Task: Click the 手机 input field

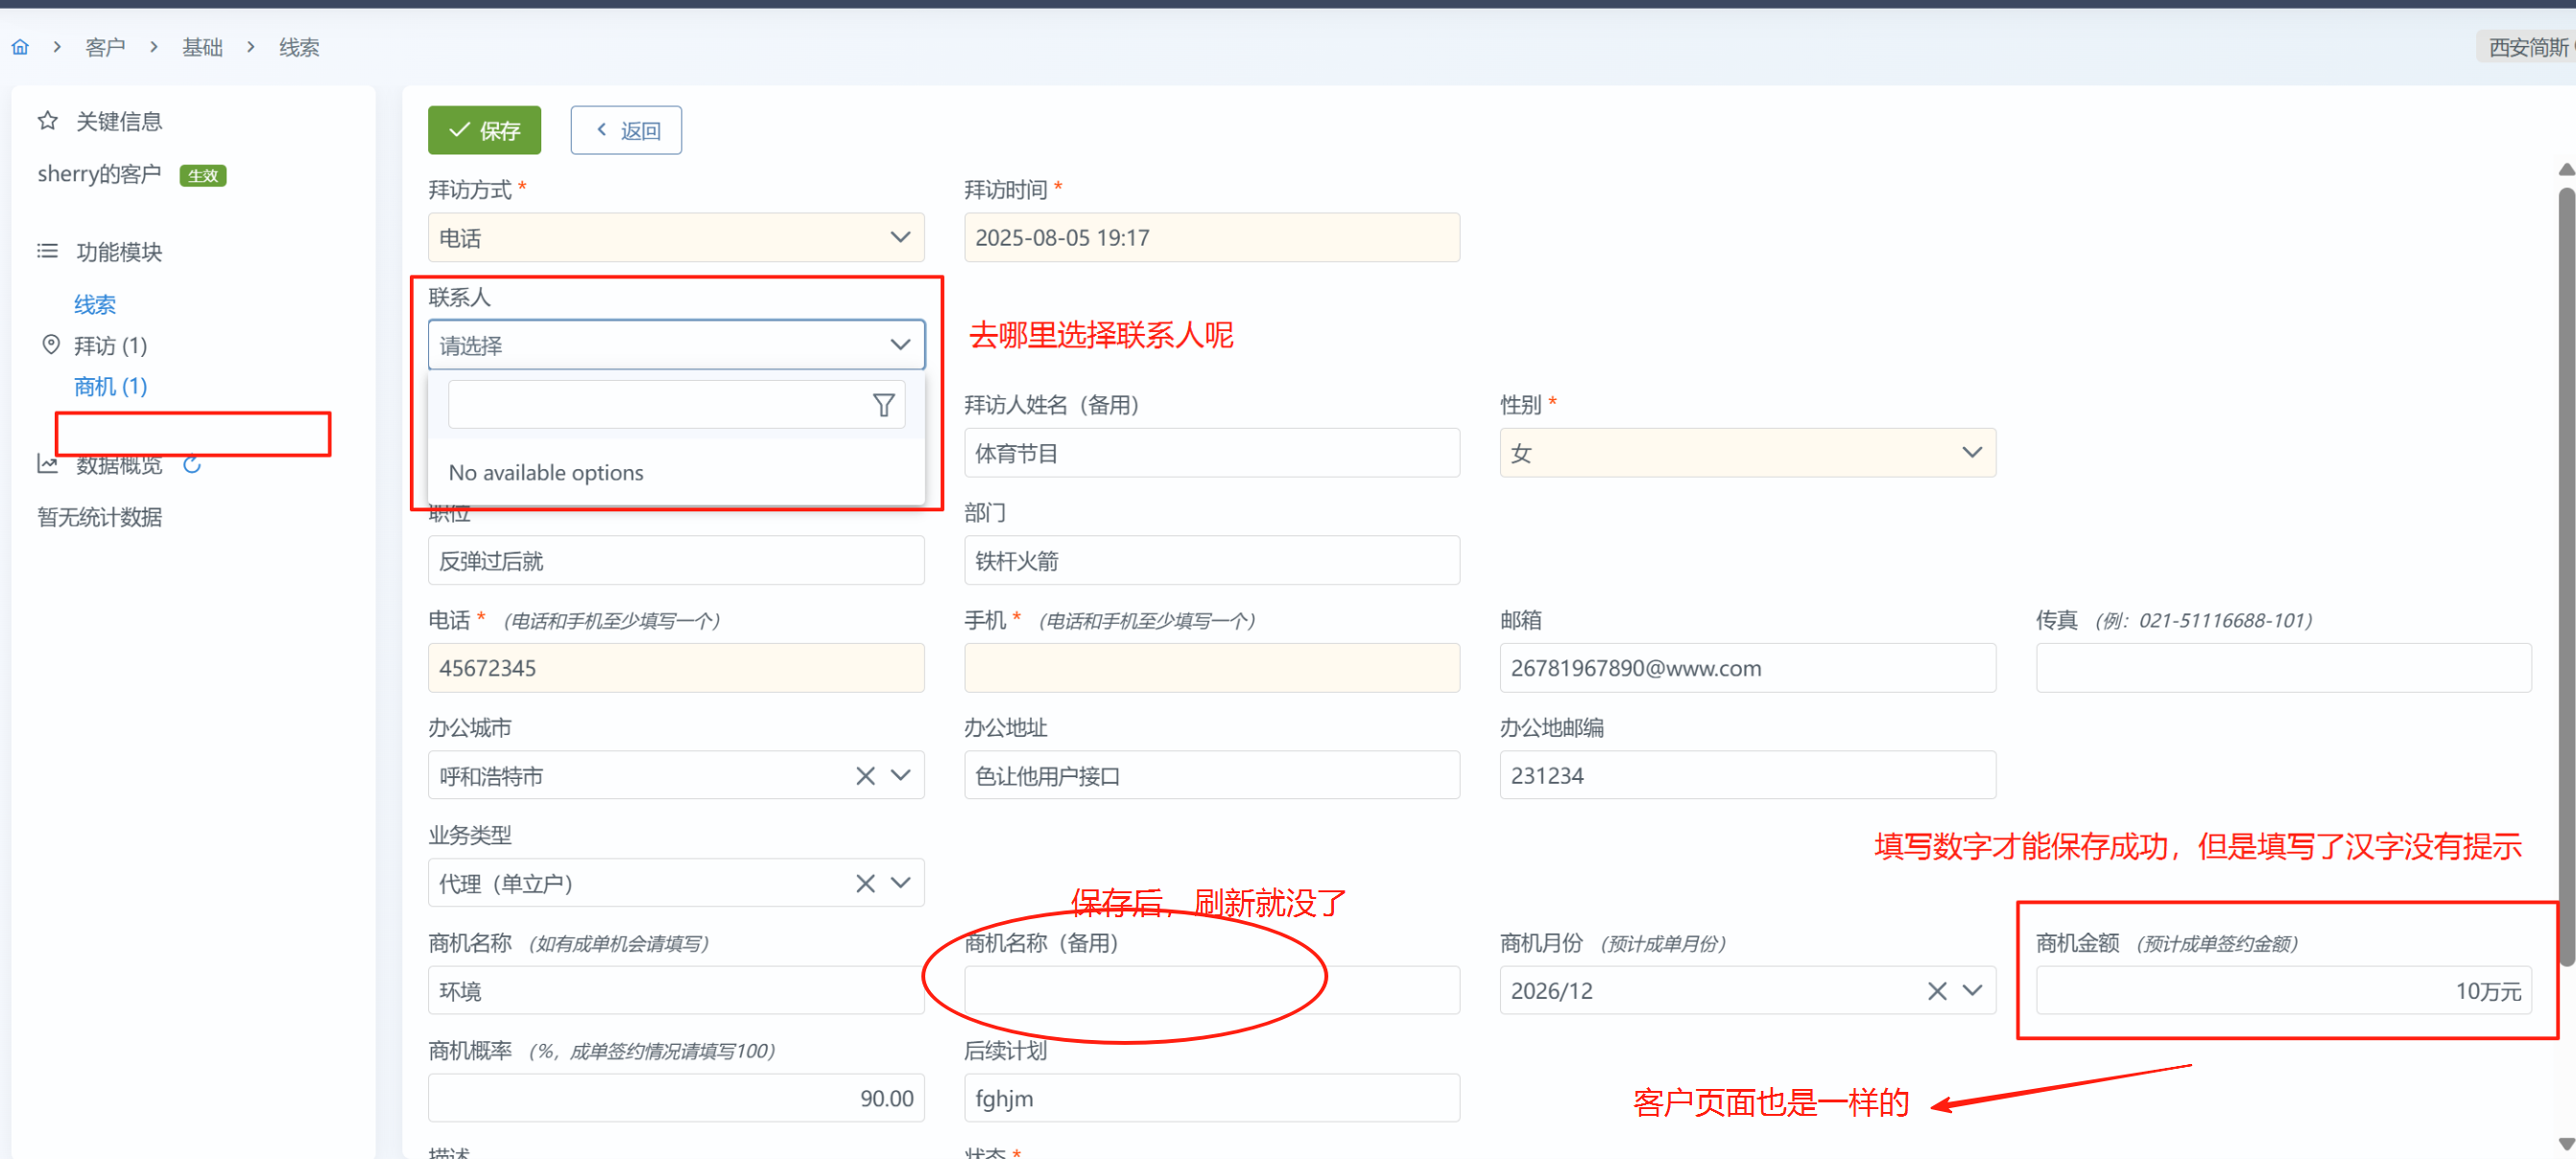Action: pos(1211,668)
